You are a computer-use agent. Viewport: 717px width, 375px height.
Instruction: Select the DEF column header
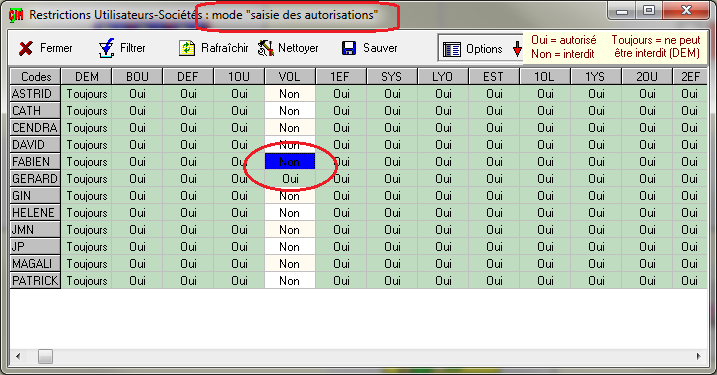coord(188,76)
